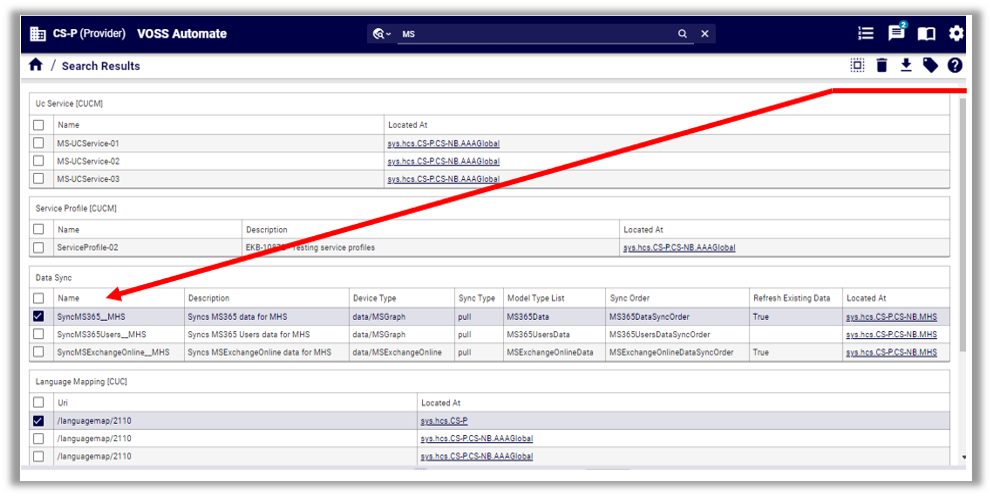This screenshot has width=992, height=496.
Task: Go to the home page icon
Action: [x=36, y=65]
